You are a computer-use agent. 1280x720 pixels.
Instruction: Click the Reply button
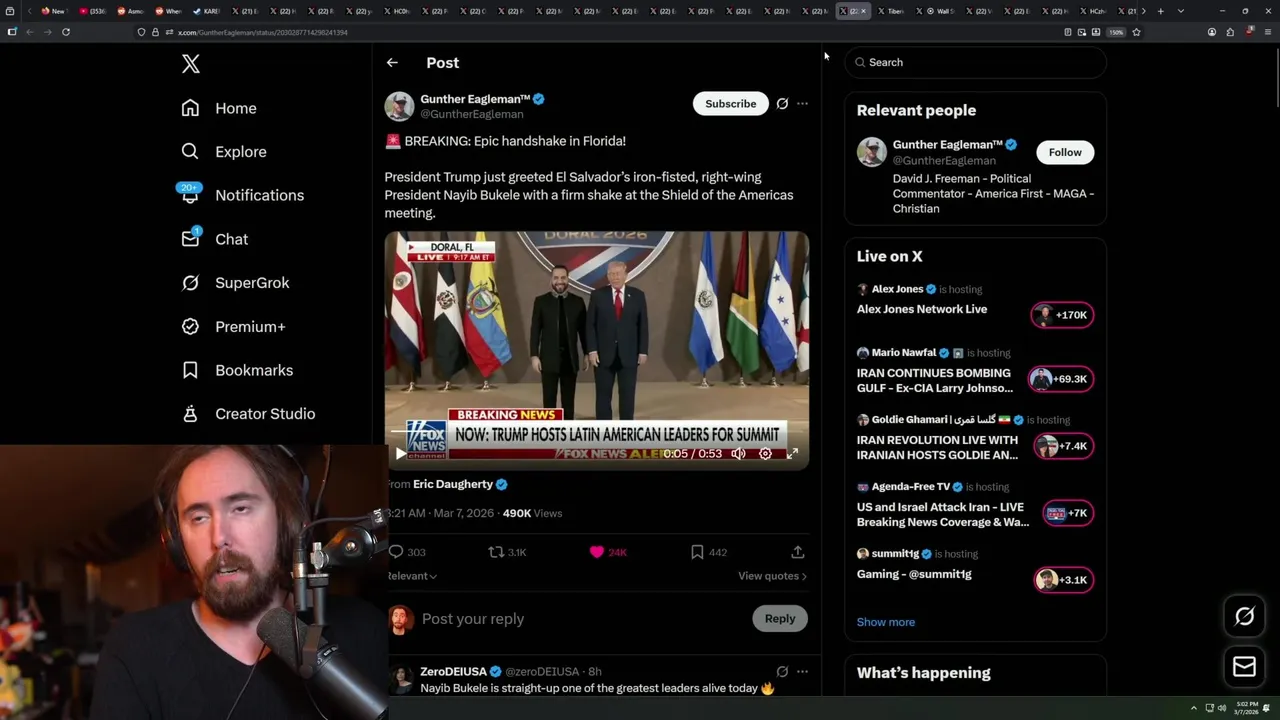(x=780, y=619)
